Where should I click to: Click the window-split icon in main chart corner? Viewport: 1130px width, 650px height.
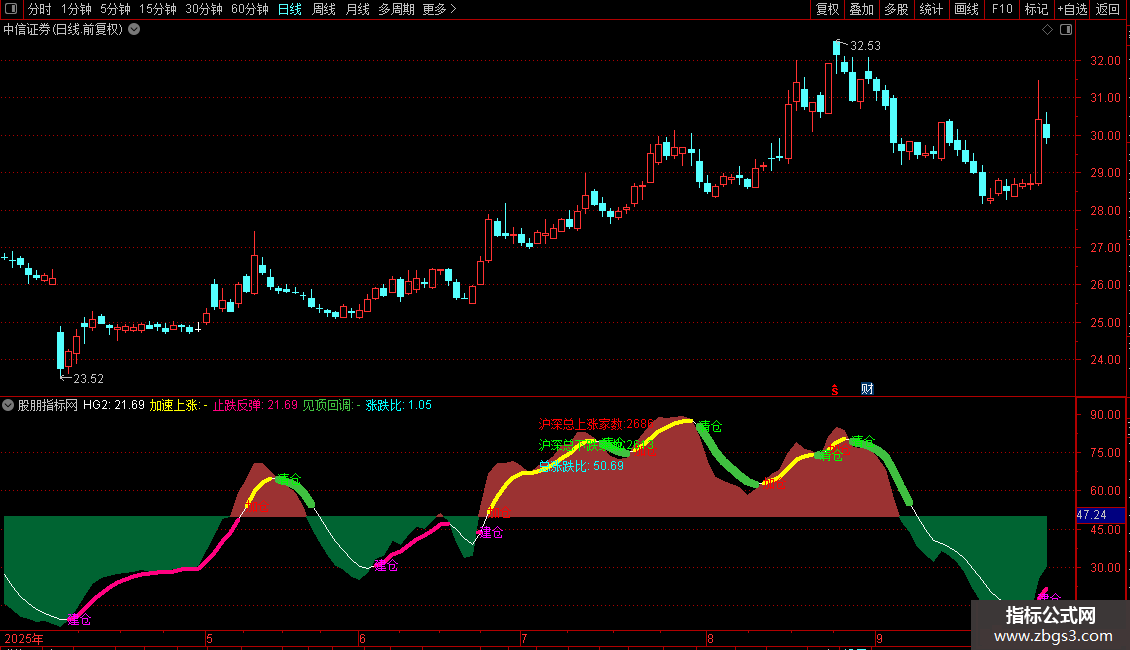pyautogui.click(x=1066, y=29)
